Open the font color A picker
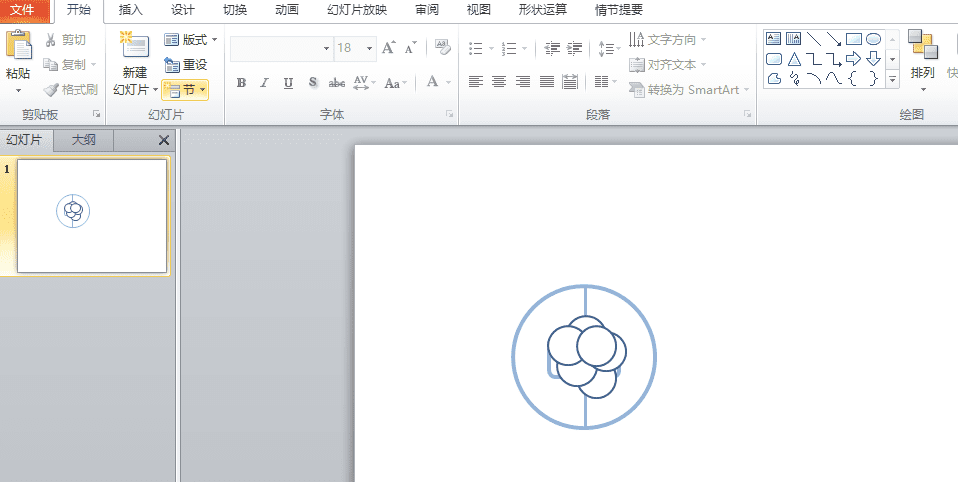This screenshot has height=482, width=958. point(437,82)
